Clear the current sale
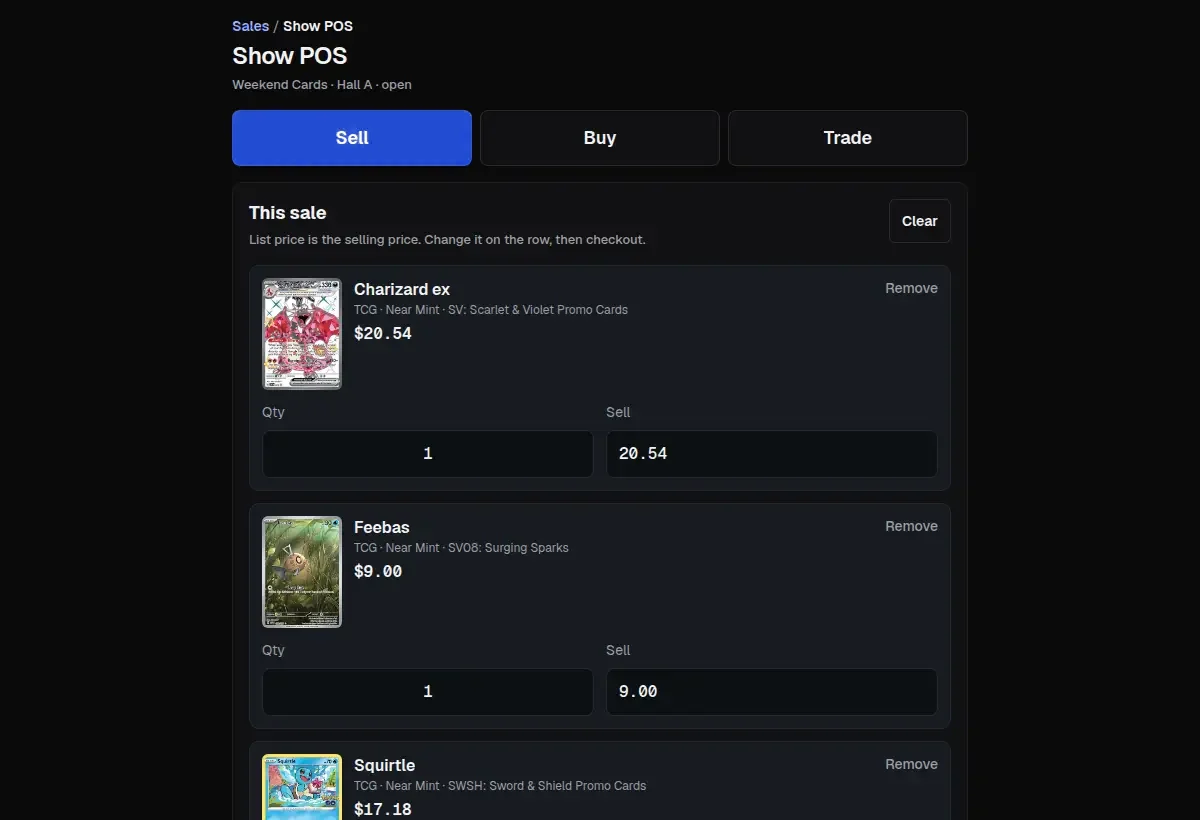 point(920,221)
